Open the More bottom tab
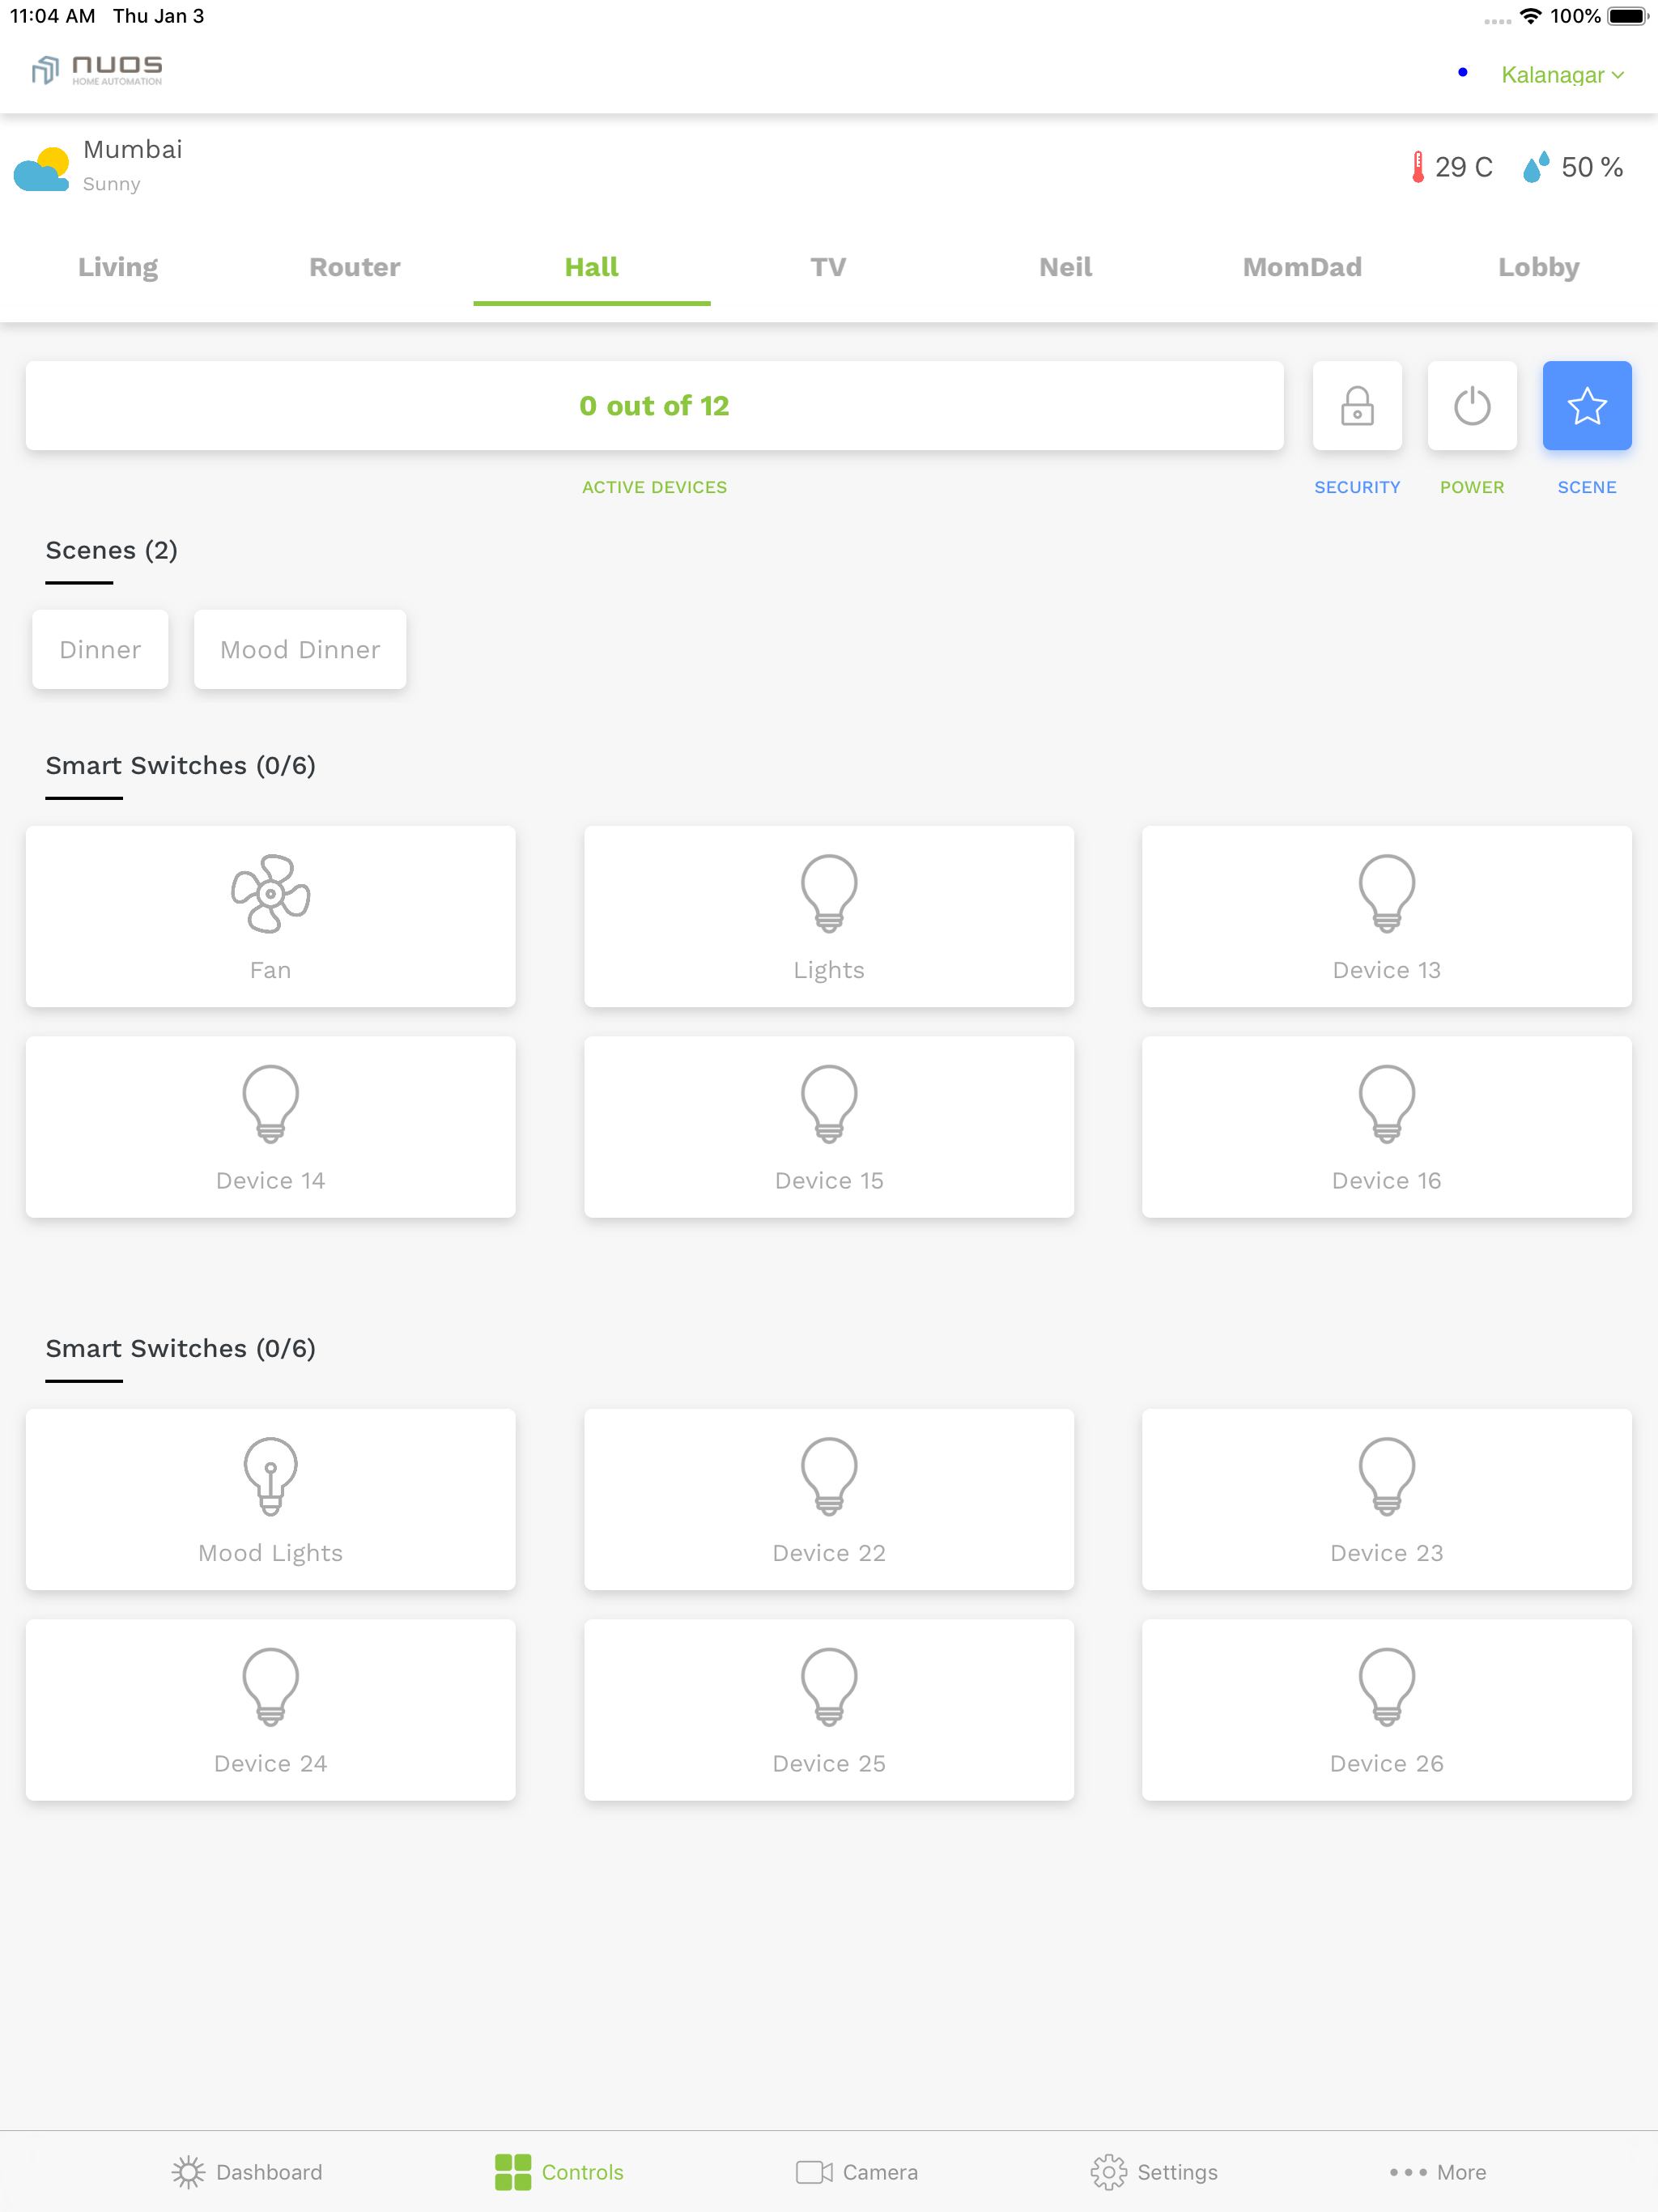Image resolution: width=1658 pixels, height=2212 pixels. point(1438,2172)
